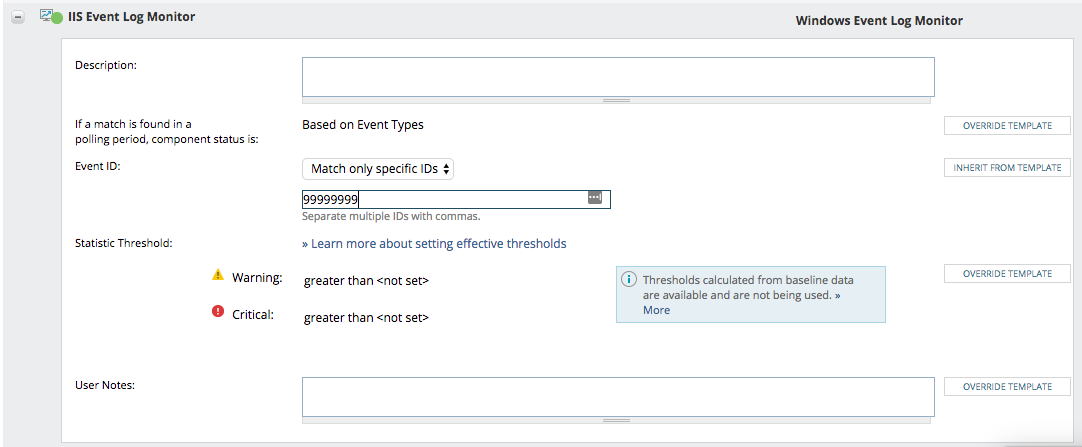Click the Windows Event Log Monitor label
The image size is (1082, 447).
pyautogui.click(x=878, y=21)
